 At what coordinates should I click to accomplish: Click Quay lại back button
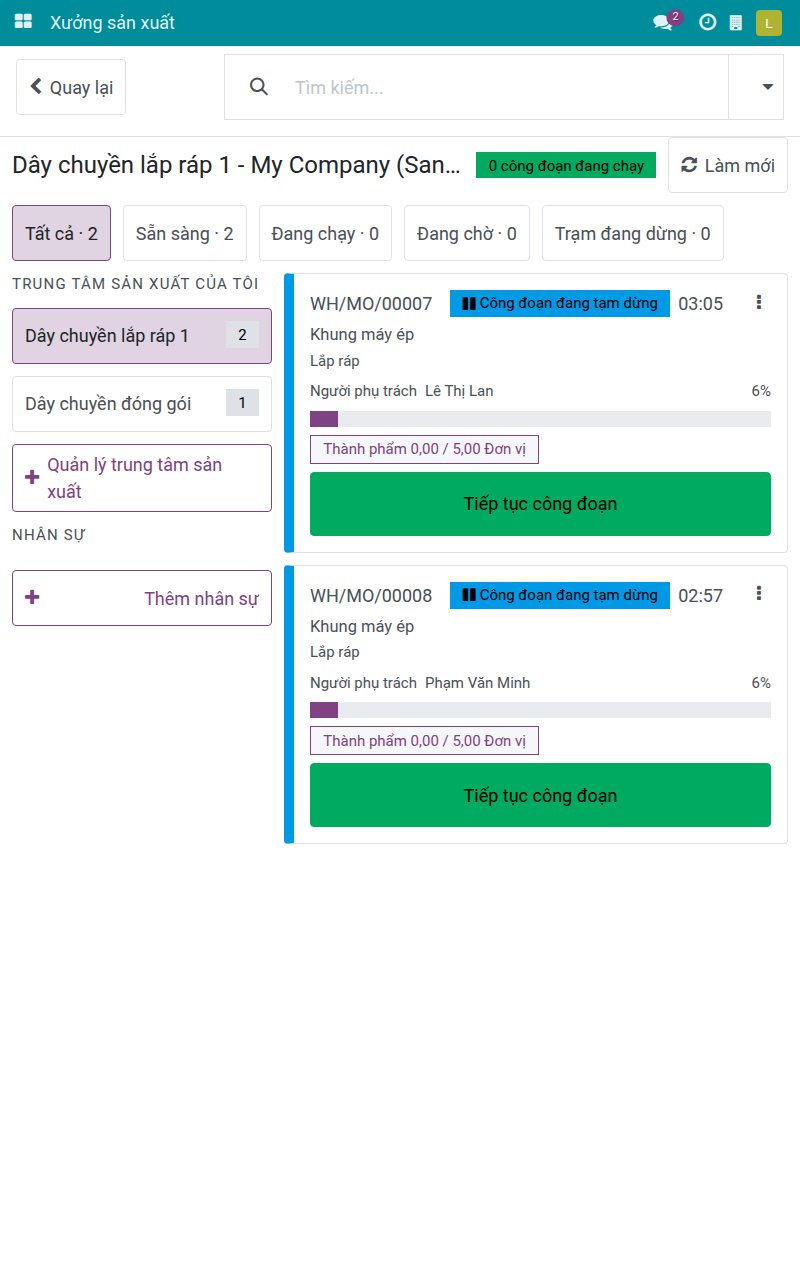click(x=71, y=87)
